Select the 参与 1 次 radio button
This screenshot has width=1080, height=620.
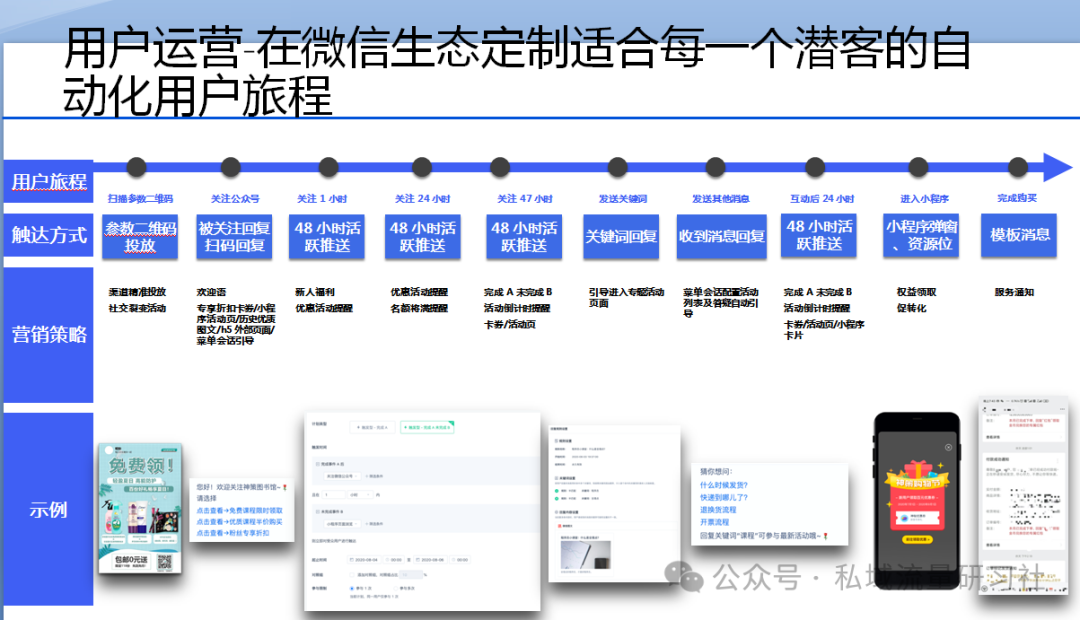tap(351, 588)
